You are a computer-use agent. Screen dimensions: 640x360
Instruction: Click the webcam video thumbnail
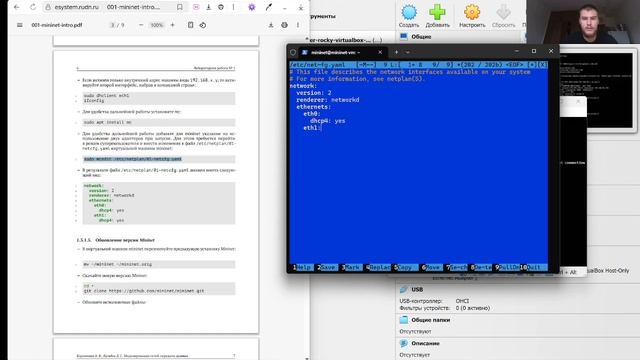tap(583, 22)
